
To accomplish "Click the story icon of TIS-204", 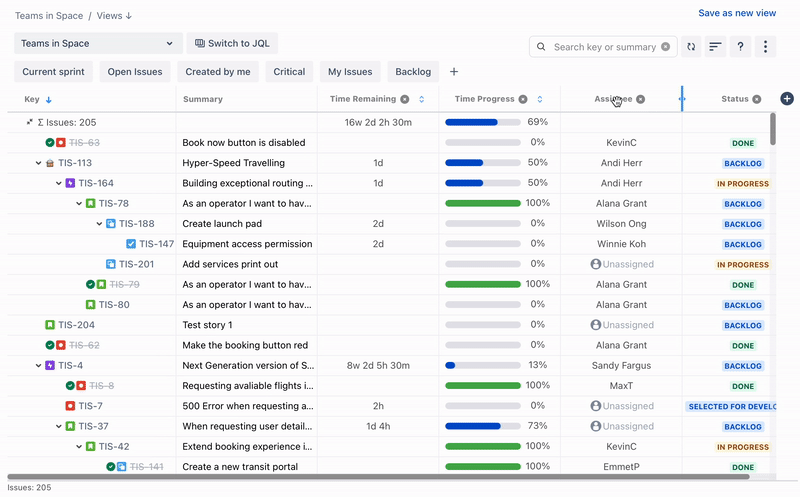I will click(x=50, y=325).
